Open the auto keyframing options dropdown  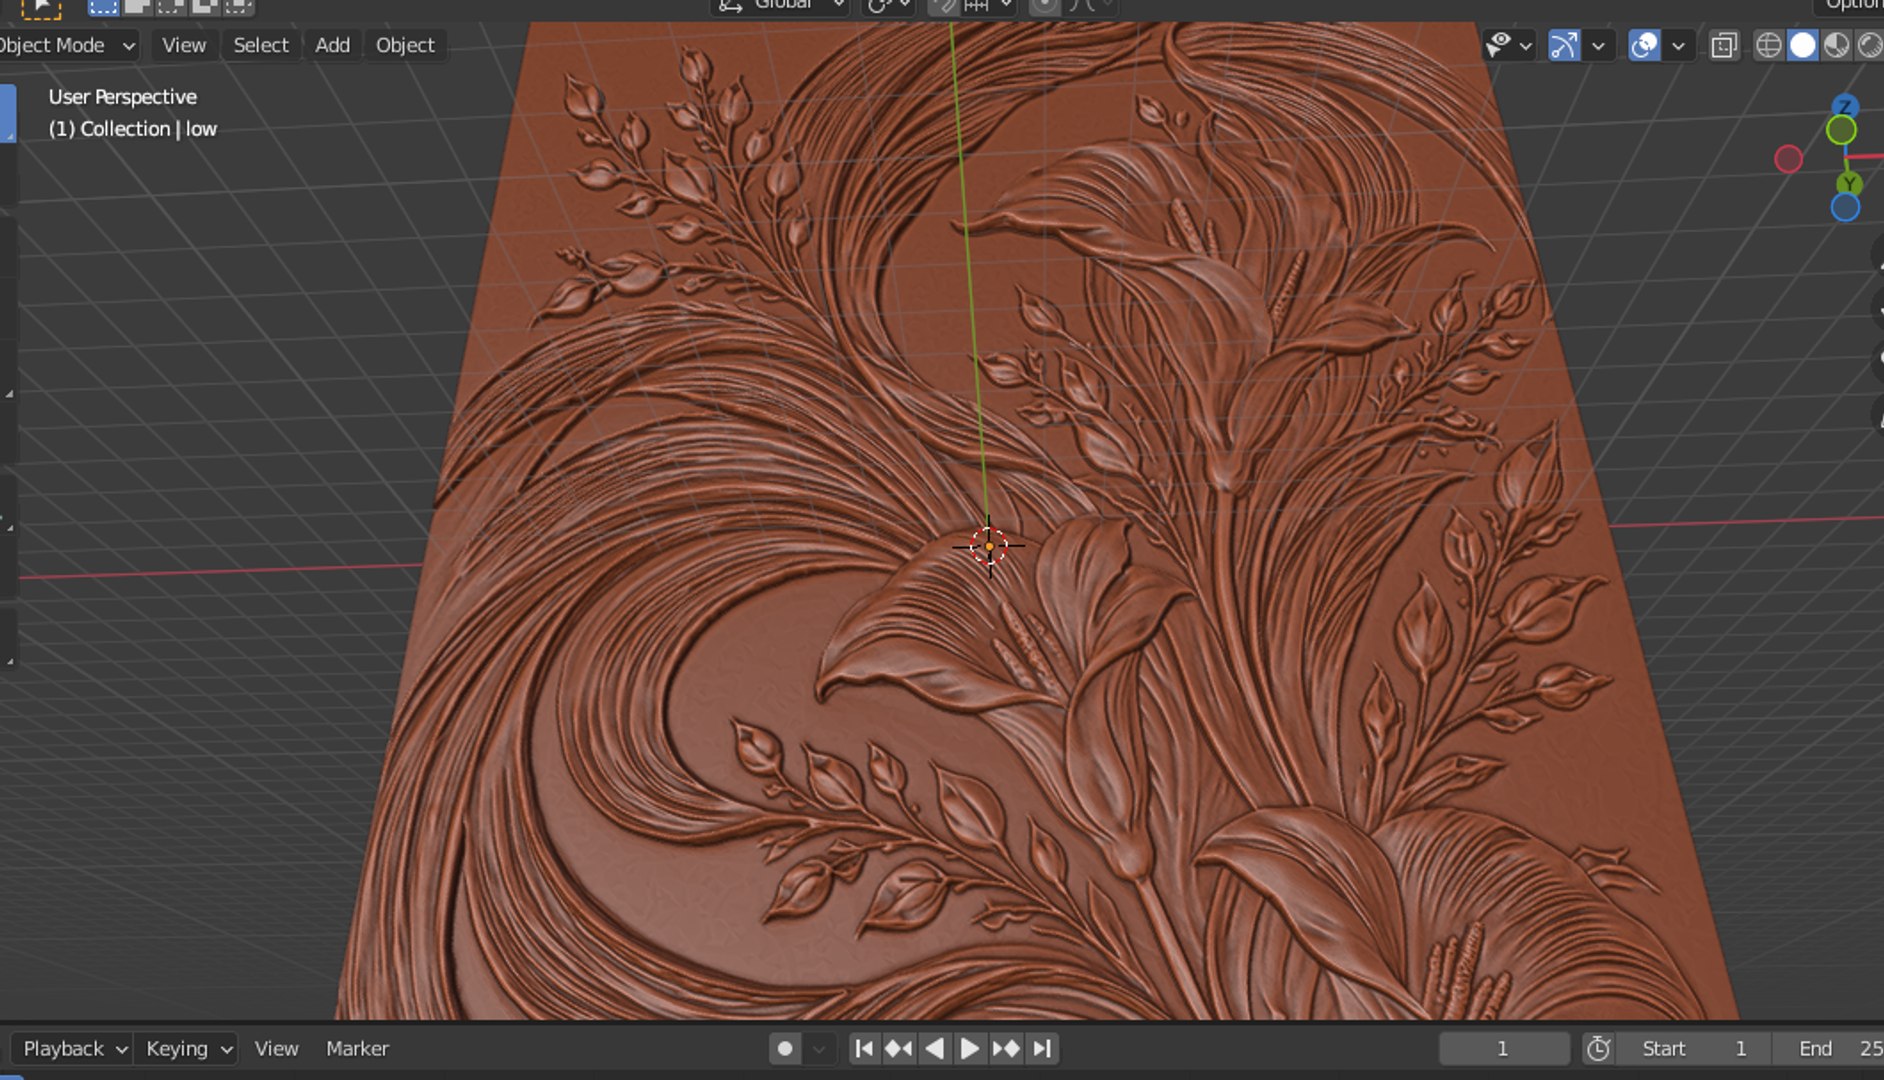coord(819,1048)
